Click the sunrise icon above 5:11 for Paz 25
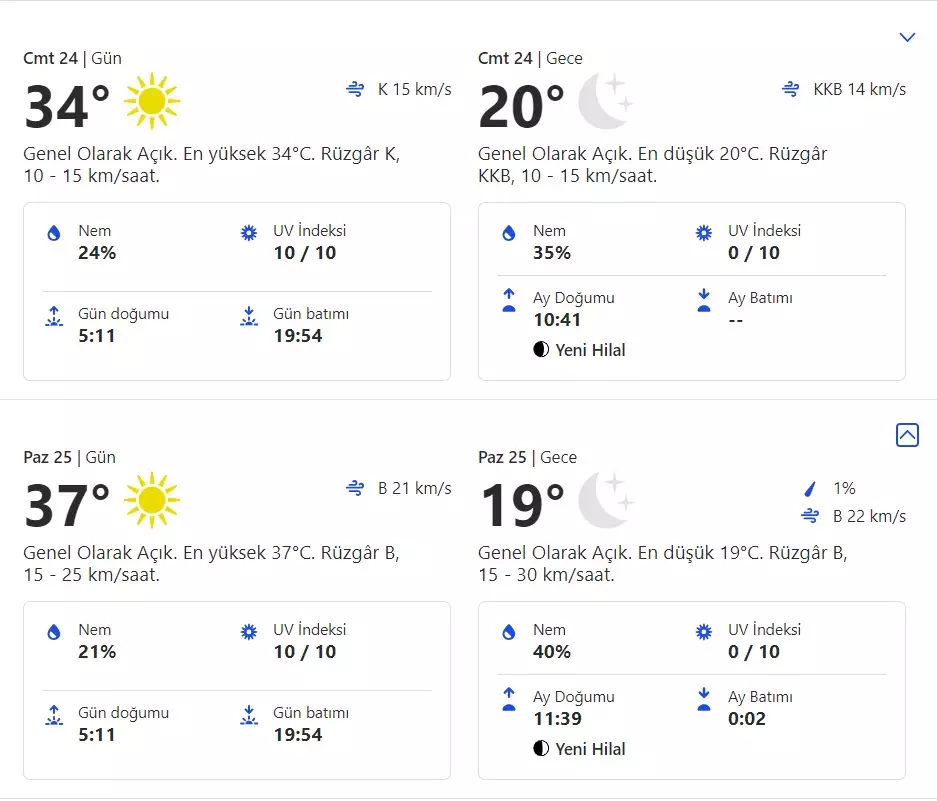Viewport: 937px width, 801px height. tap(54, 715)
